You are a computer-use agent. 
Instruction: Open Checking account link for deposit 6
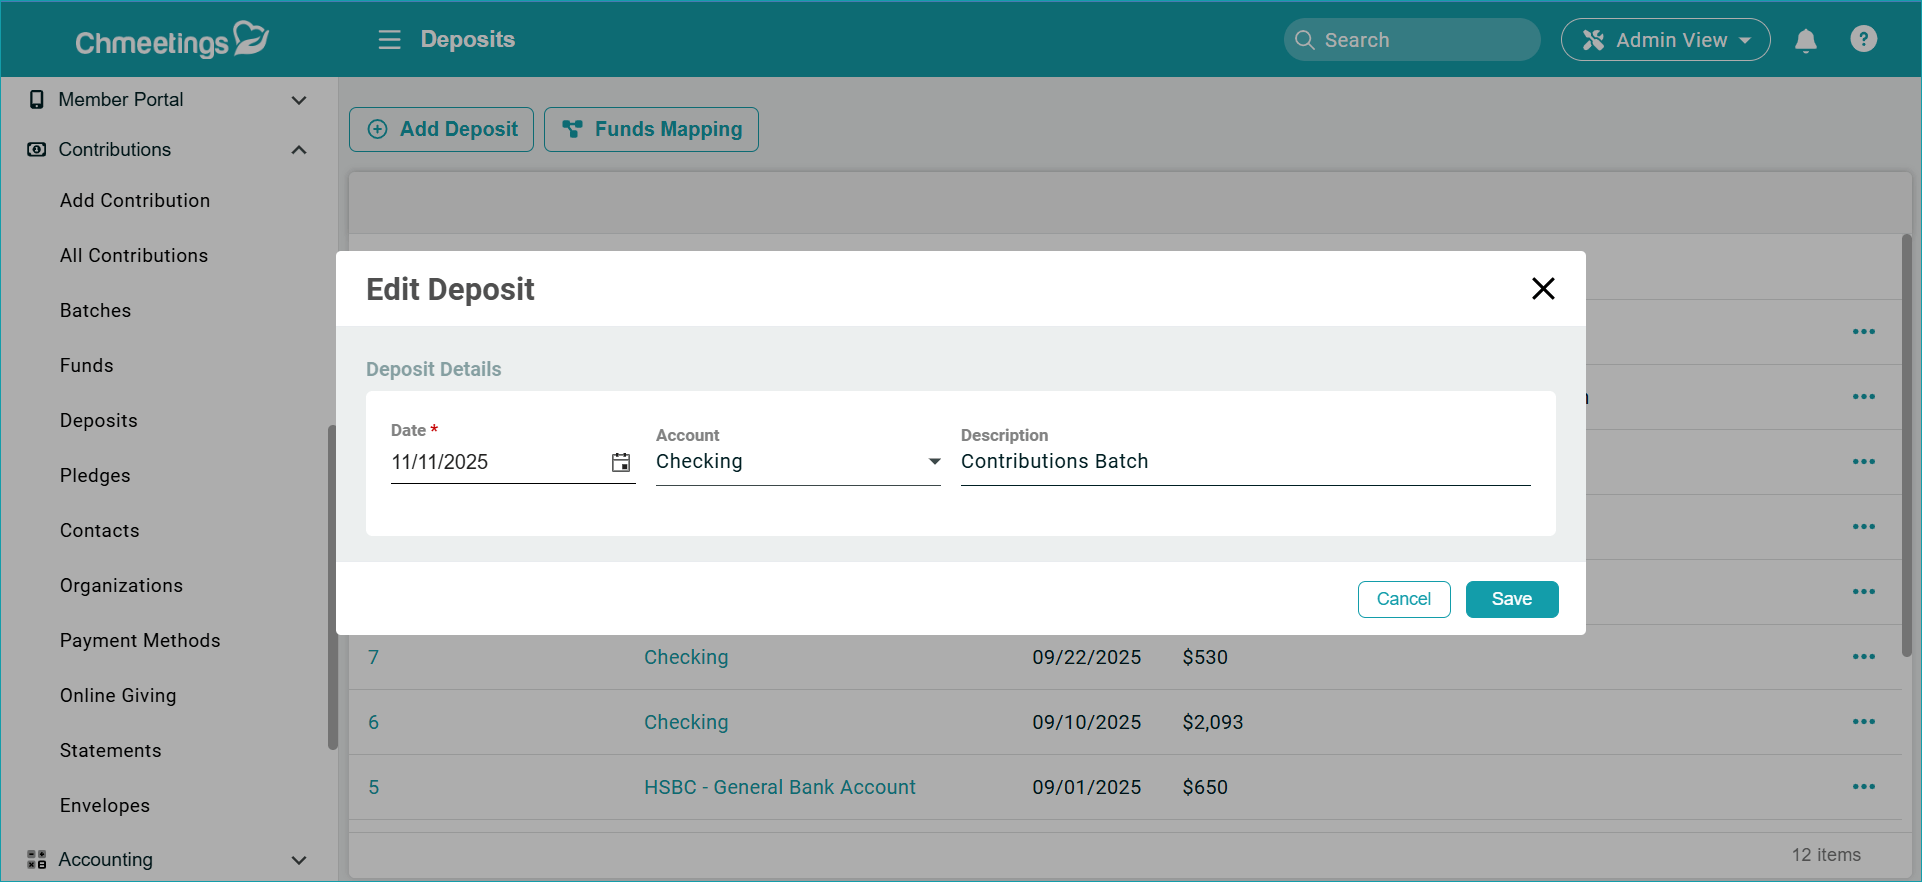coord(686,722)
